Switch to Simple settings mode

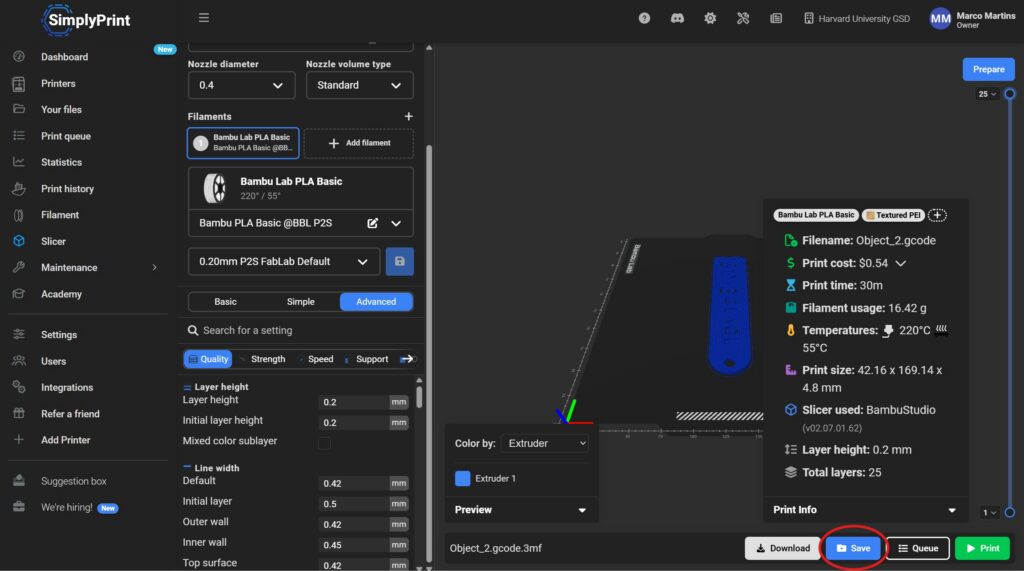point(300,302)
